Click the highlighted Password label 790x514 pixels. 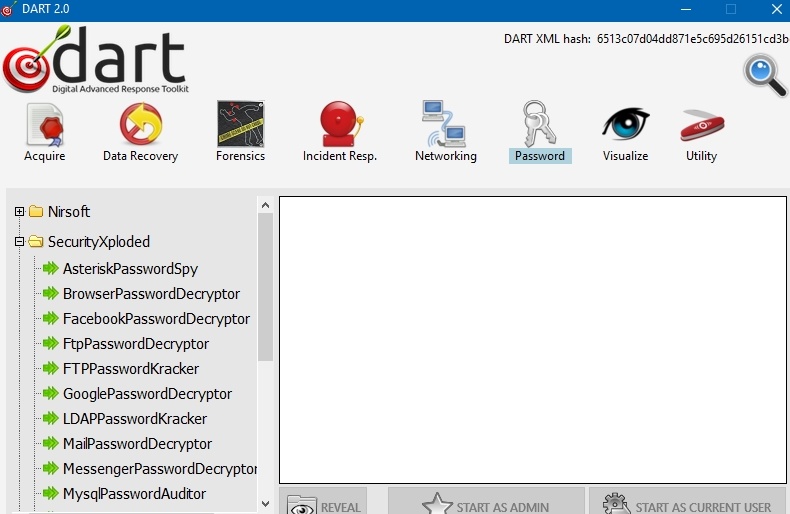540,156
